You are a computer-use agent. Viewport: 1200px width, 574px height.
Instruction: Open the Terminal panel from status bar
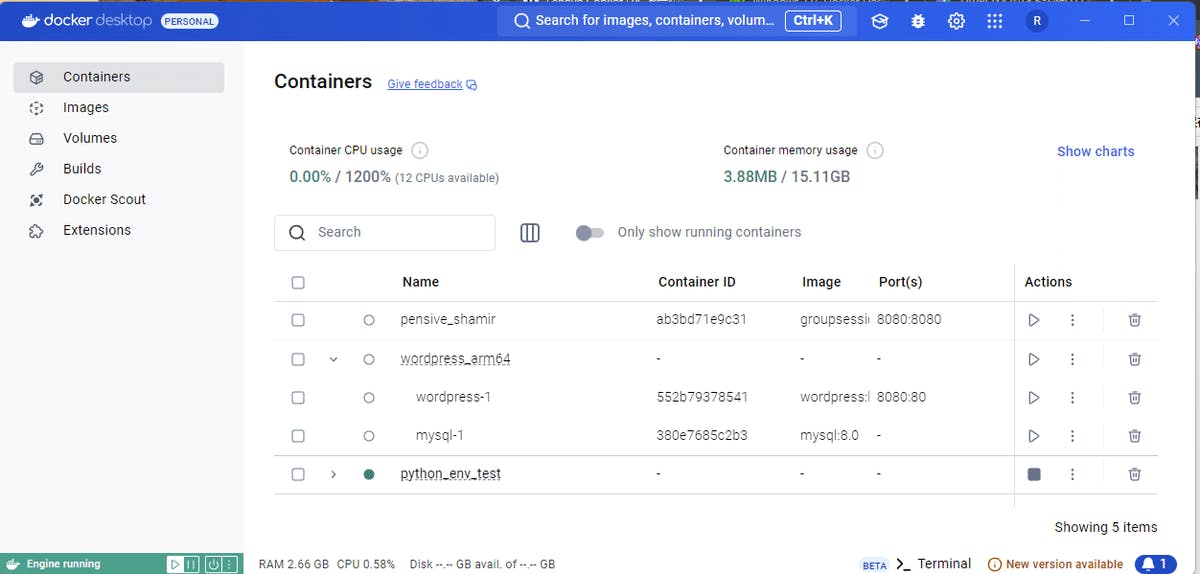click(x=934, y=564)
